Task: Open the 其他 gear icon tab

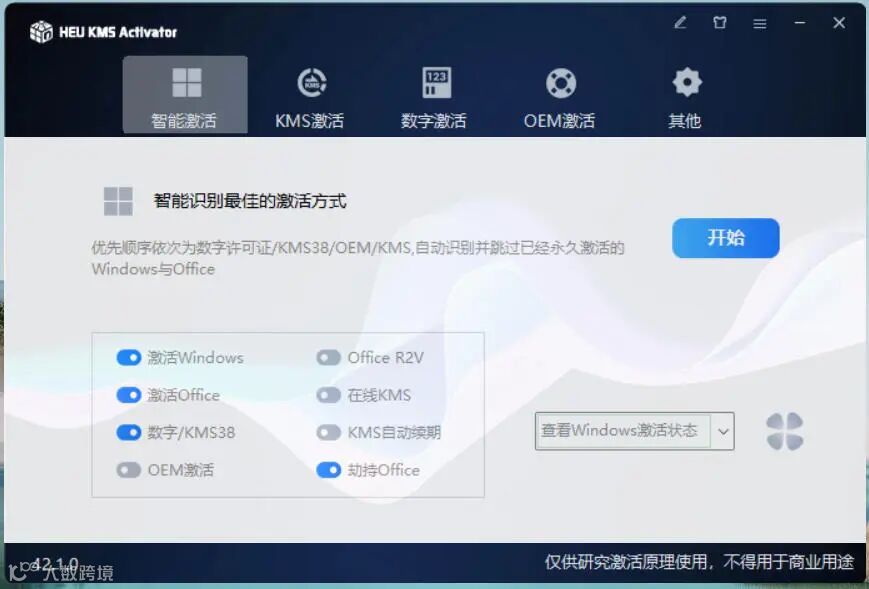Action: pyautogui.click(x=687, y=82)
